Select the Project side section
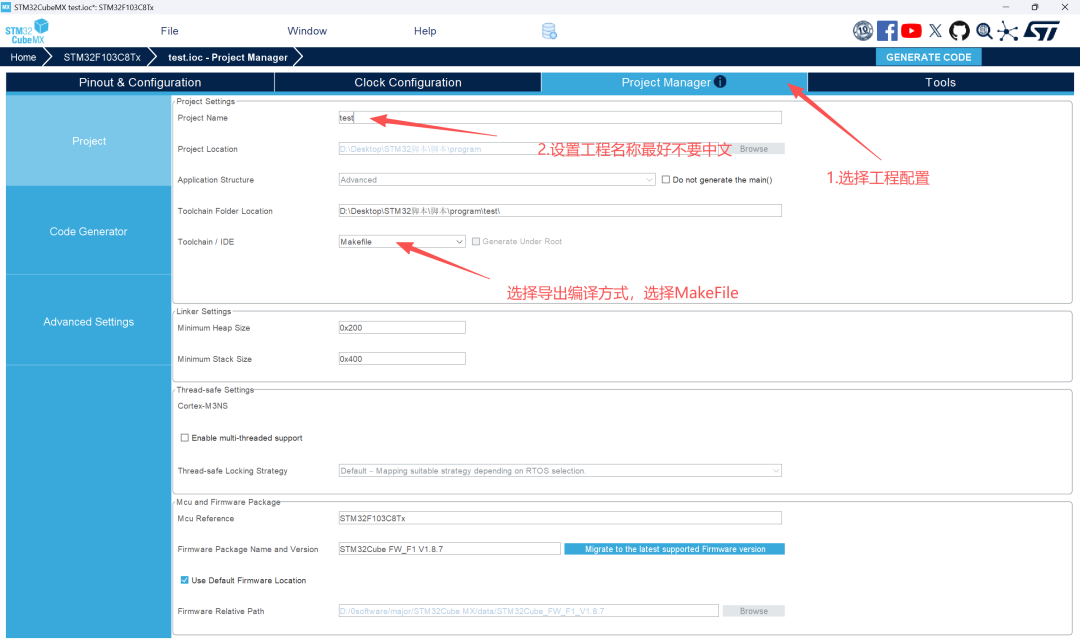1080x644 pixels. (x=89, y=141)
